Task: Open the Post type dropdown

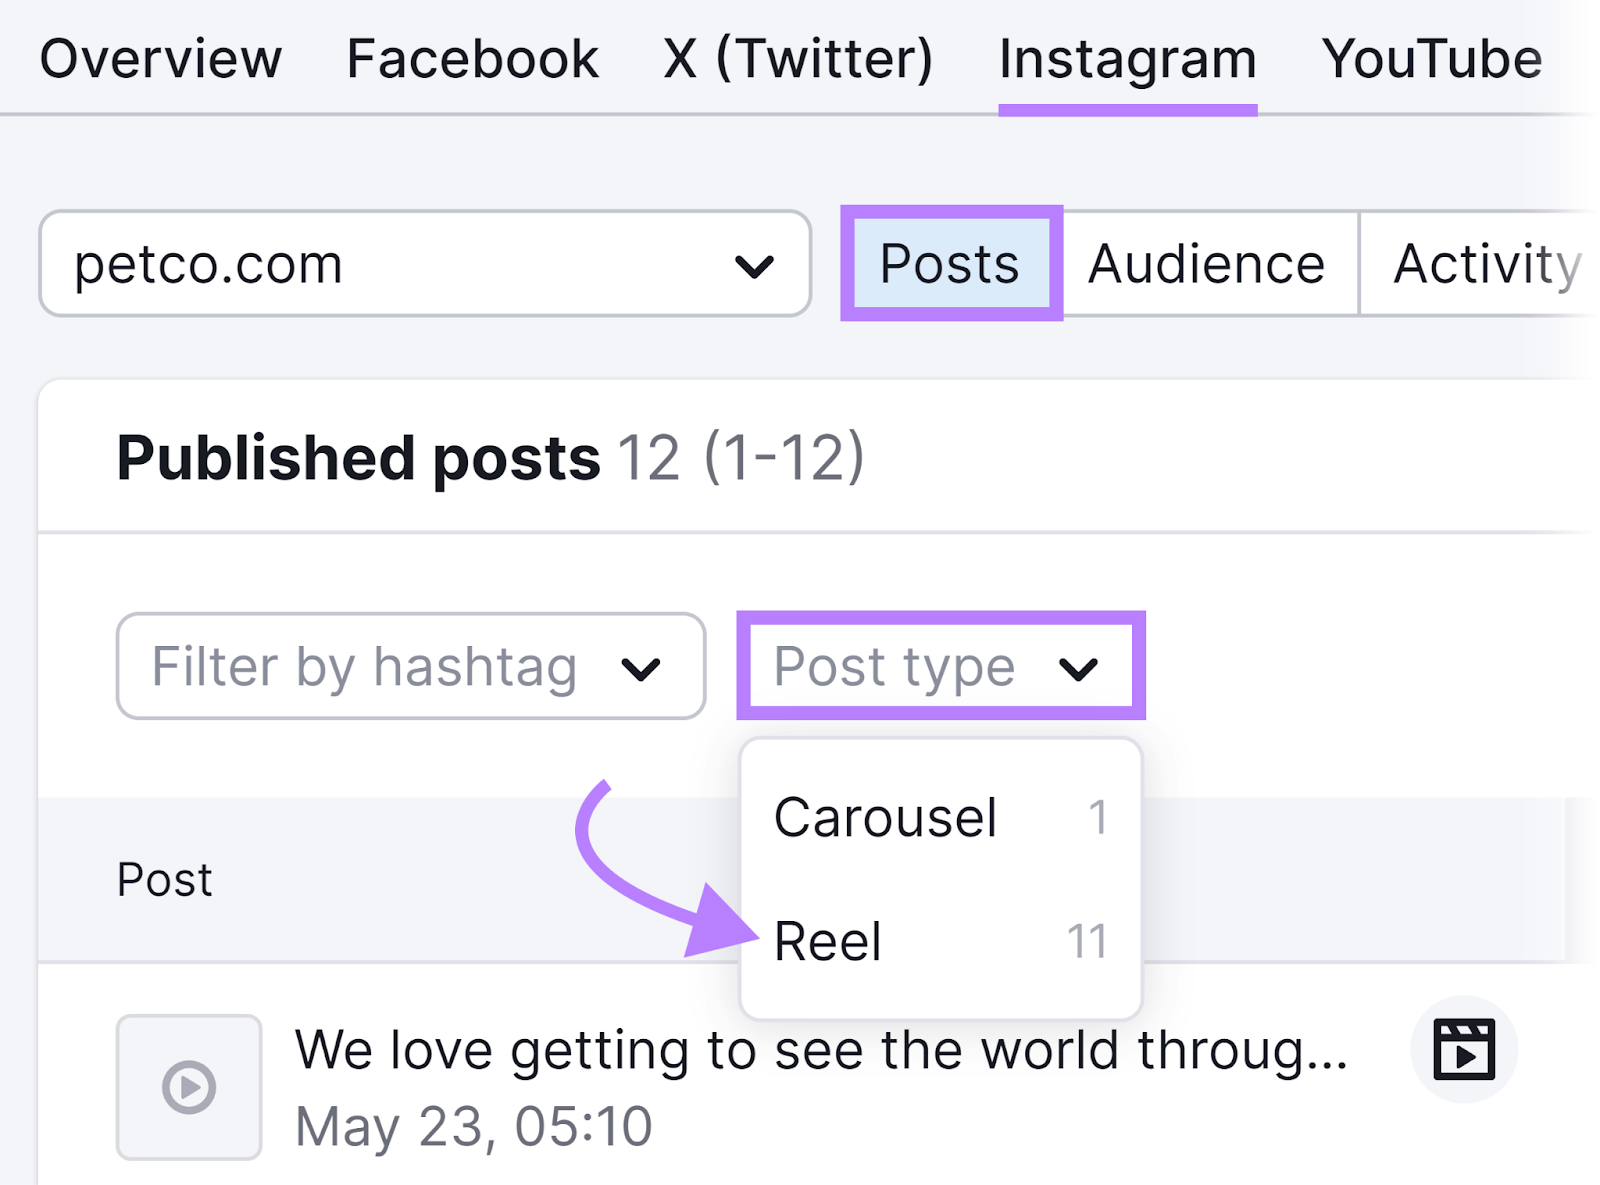Action: point(940,666)
